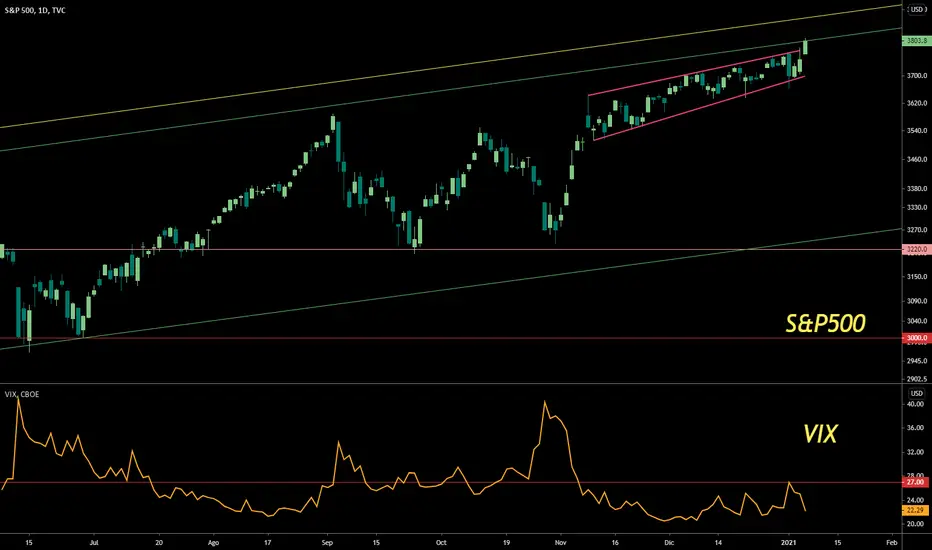Click the 3380.0 price axis label

click(x=917, y=188)
